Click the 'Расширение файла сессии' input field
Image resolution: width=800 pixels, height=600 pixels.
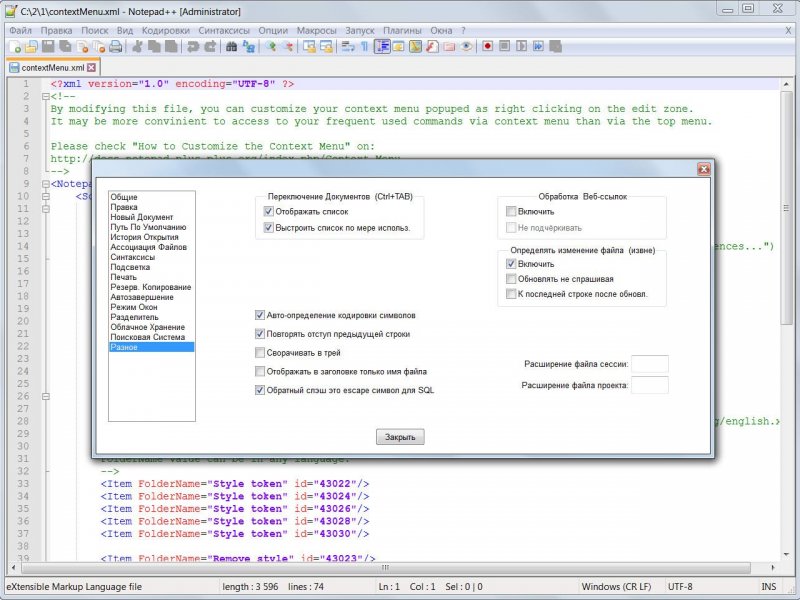click(x=649, y=364)
